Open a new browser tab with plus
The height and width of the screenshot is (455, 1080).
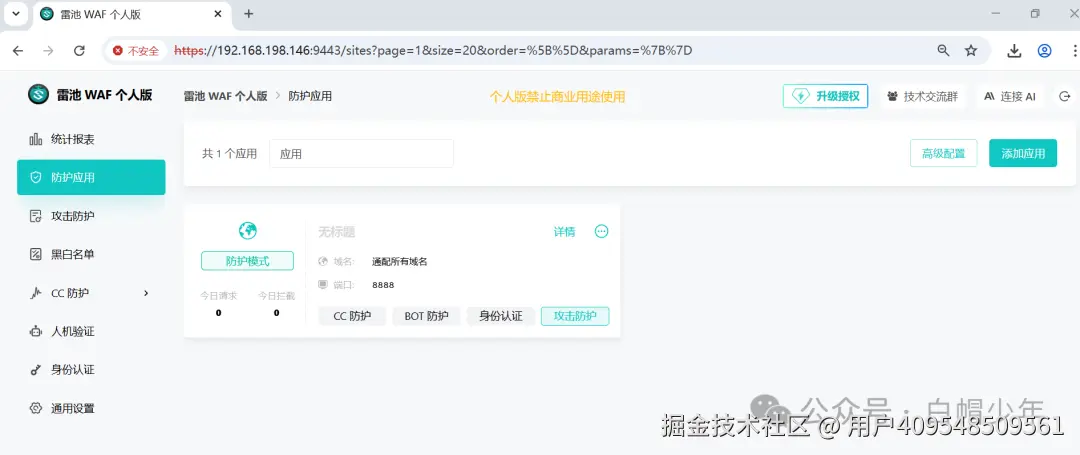(249, 14)
